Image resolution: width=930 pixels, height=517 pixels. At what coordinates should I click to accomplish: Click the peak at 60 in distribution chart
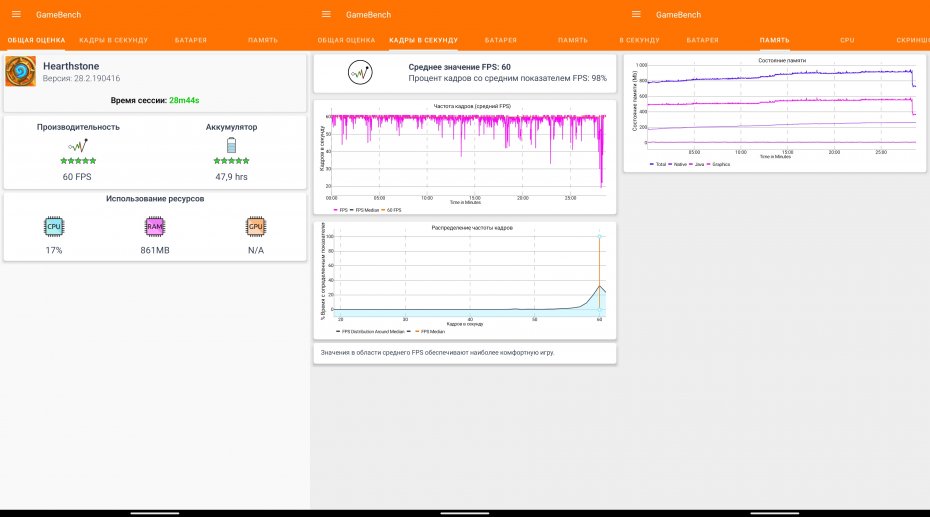[599, 285]
